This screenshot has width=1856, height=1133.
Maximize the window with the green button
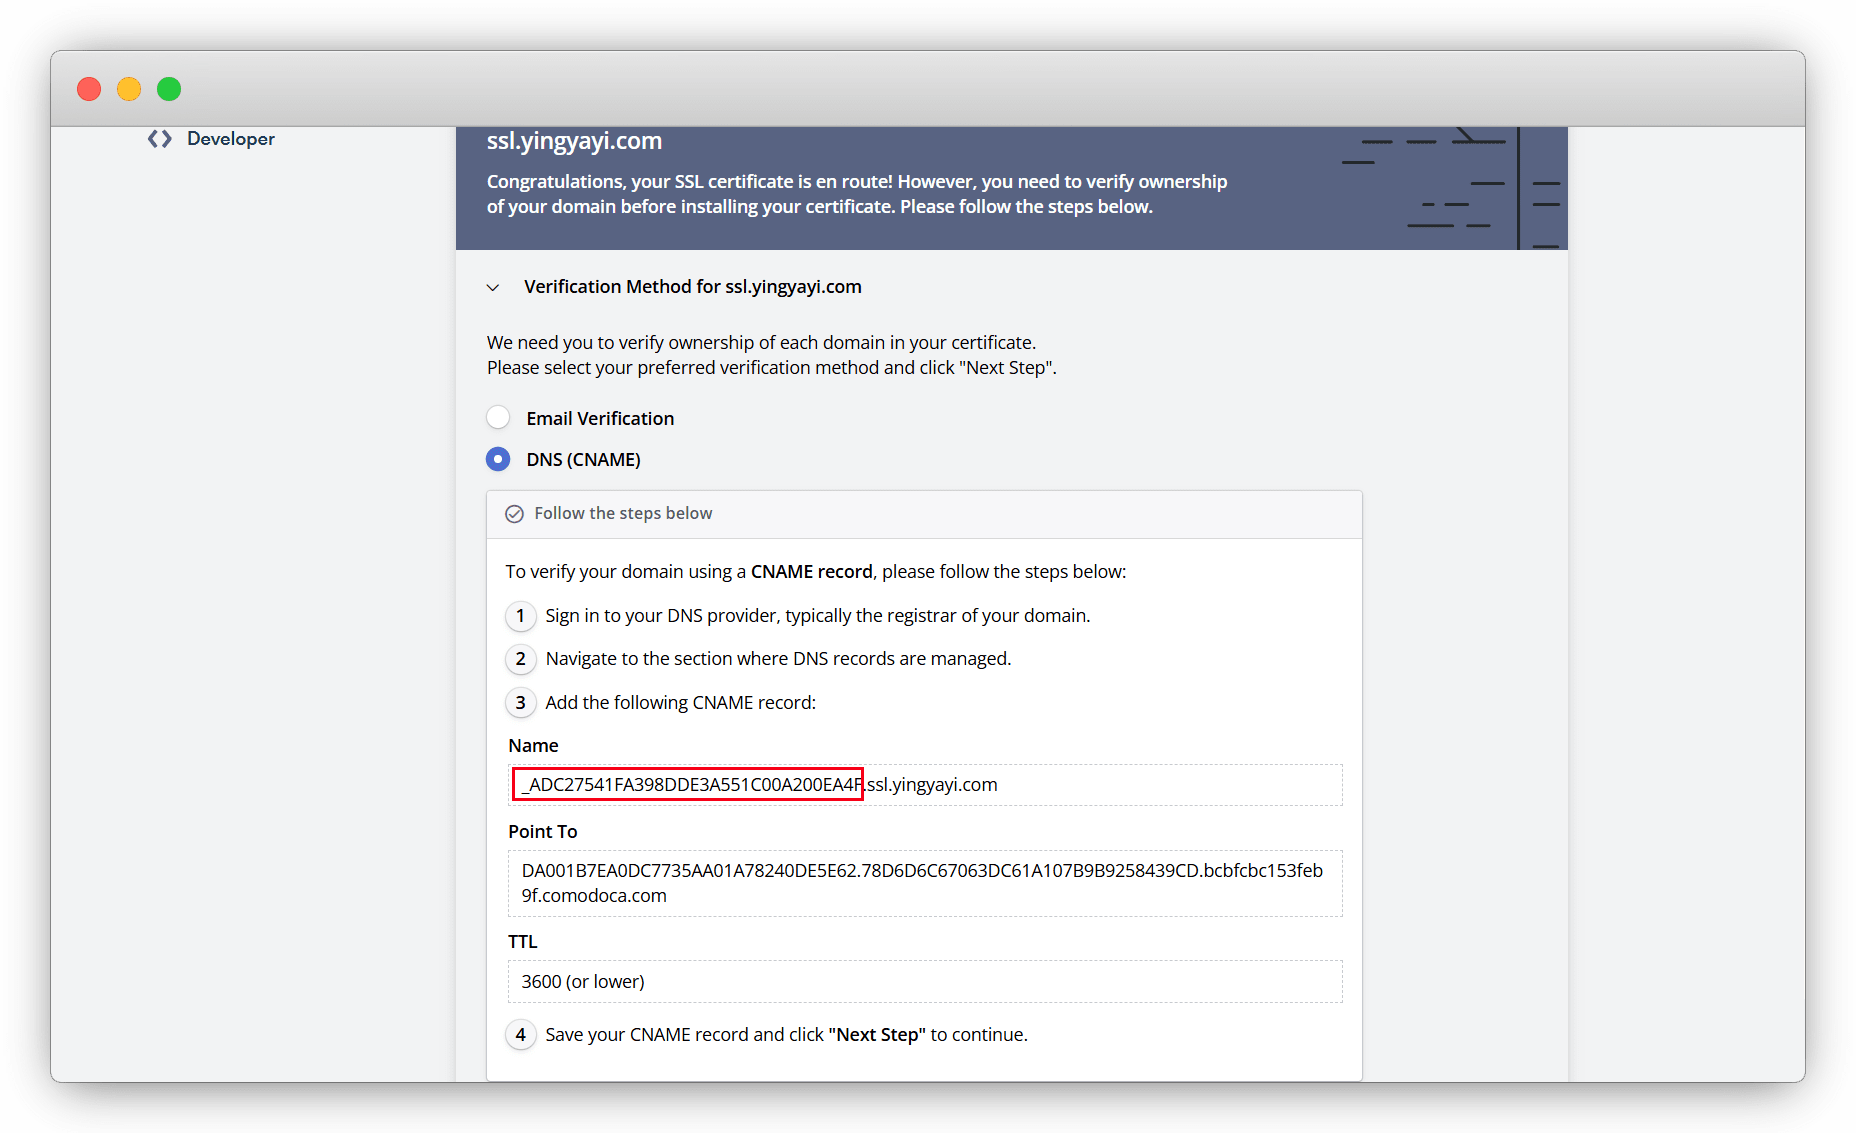169,89
